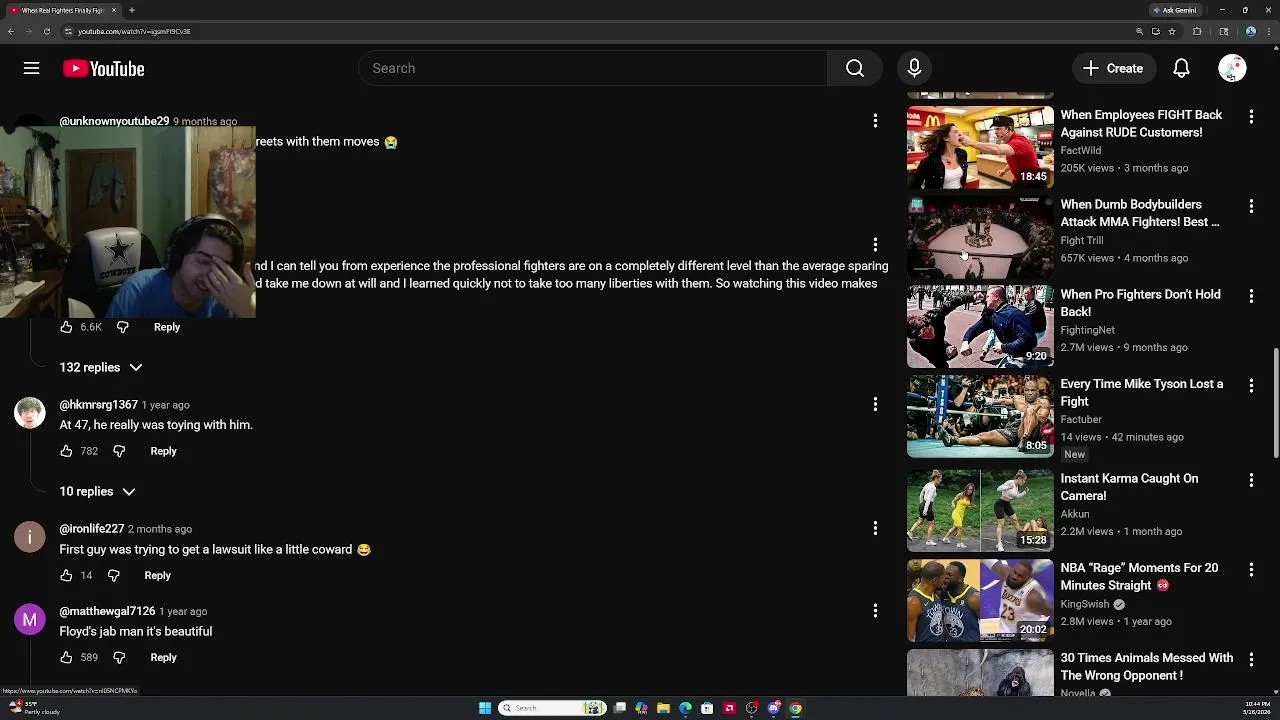The image size is (1280, 720).
Task: Expand the 10 replies thread
Action: tap(96, 491)
